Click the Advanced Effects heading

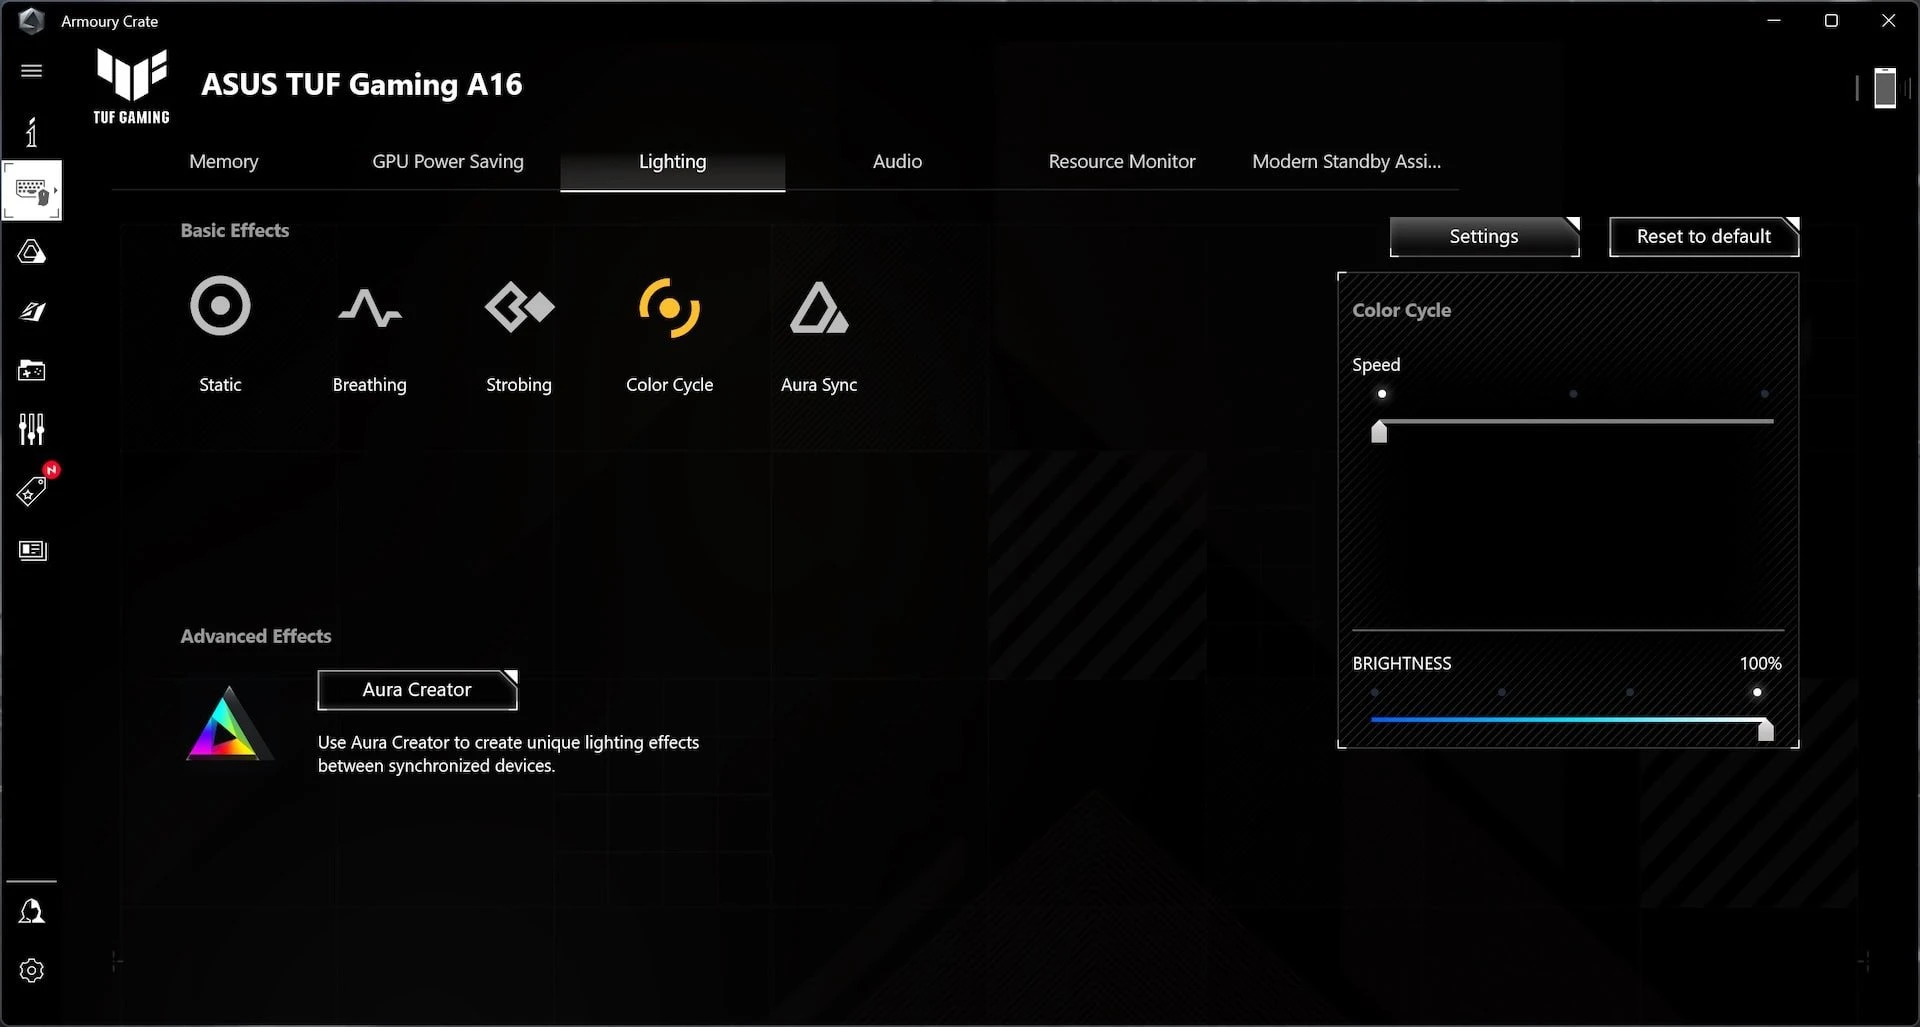pyautogui.click(x=256, y=636)
